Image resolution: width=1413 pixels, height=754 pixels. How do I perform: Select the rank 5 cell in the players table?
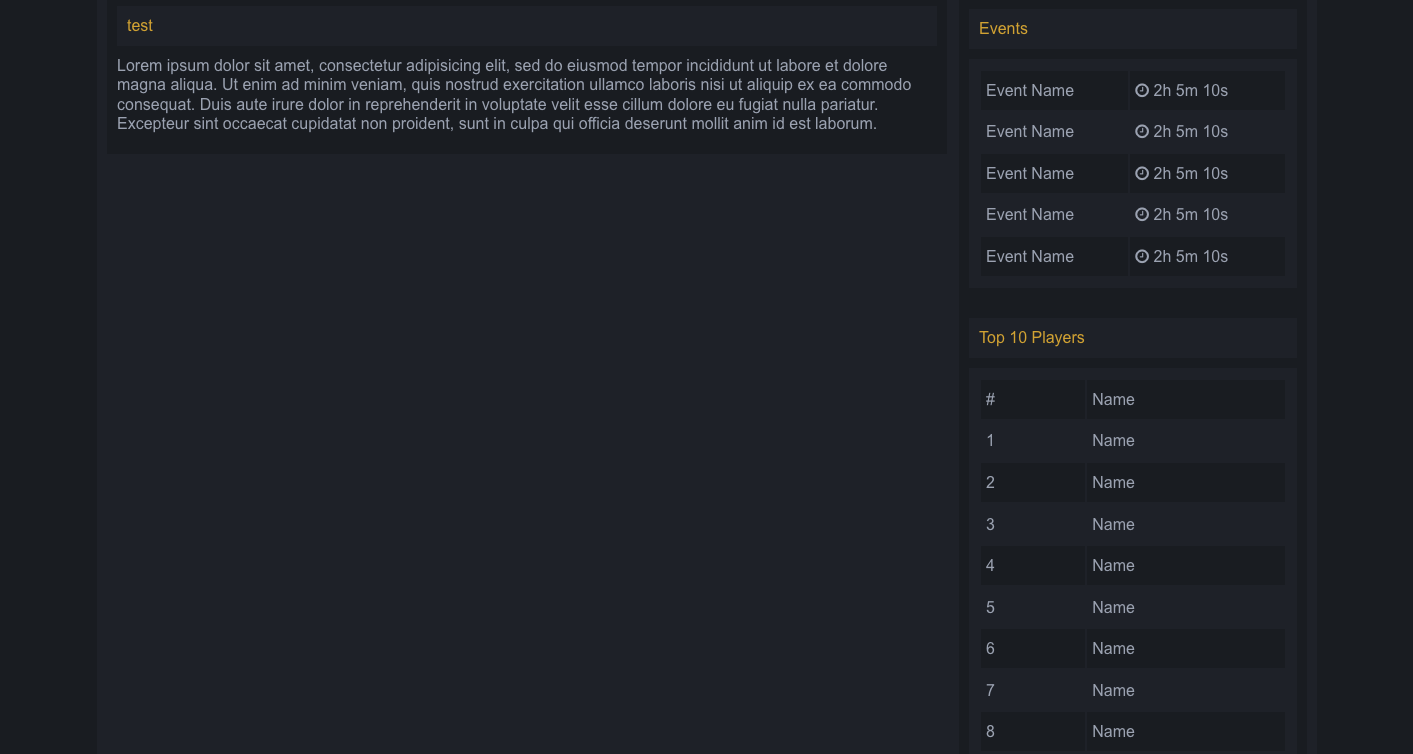click(x=990, y=608)
